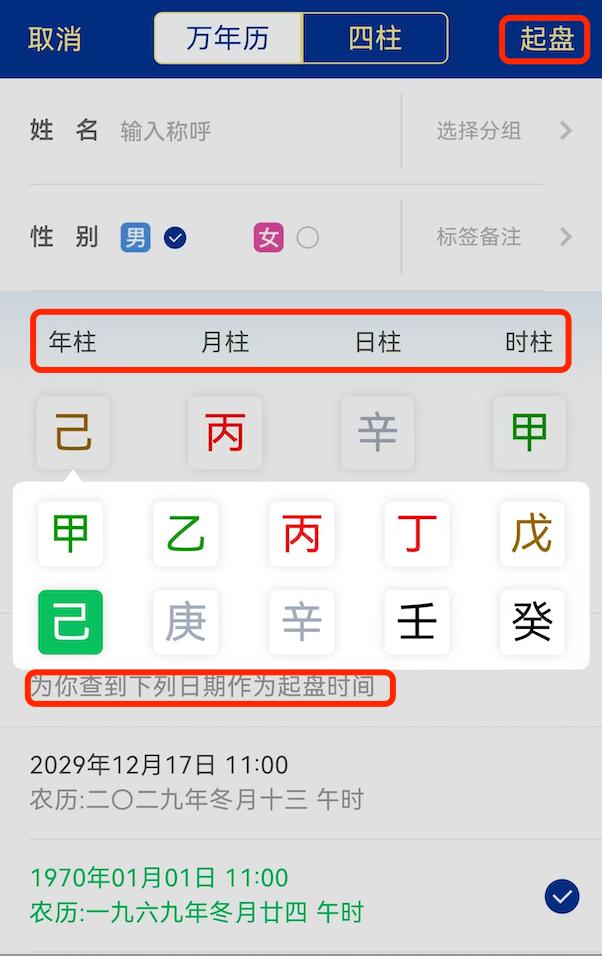This screenshot has width=602, height=956.
Task: Select the green 甲 stem tile in popup
Action: 70,533
